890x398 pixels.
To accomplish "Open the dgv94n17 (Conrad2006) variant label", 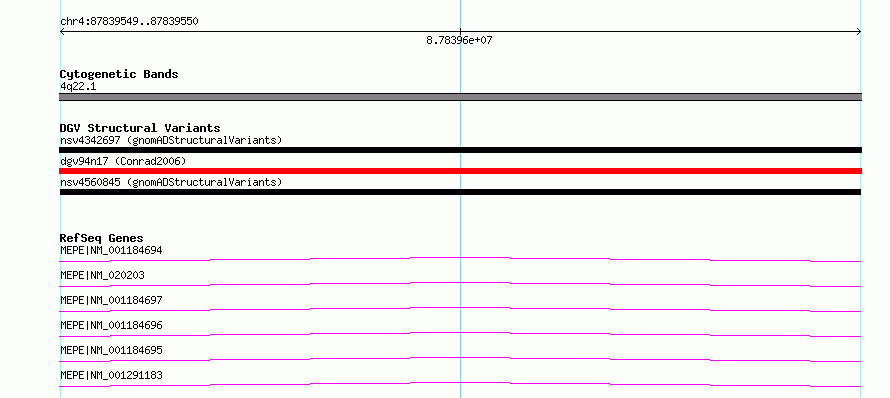I will tap(123, 161).
